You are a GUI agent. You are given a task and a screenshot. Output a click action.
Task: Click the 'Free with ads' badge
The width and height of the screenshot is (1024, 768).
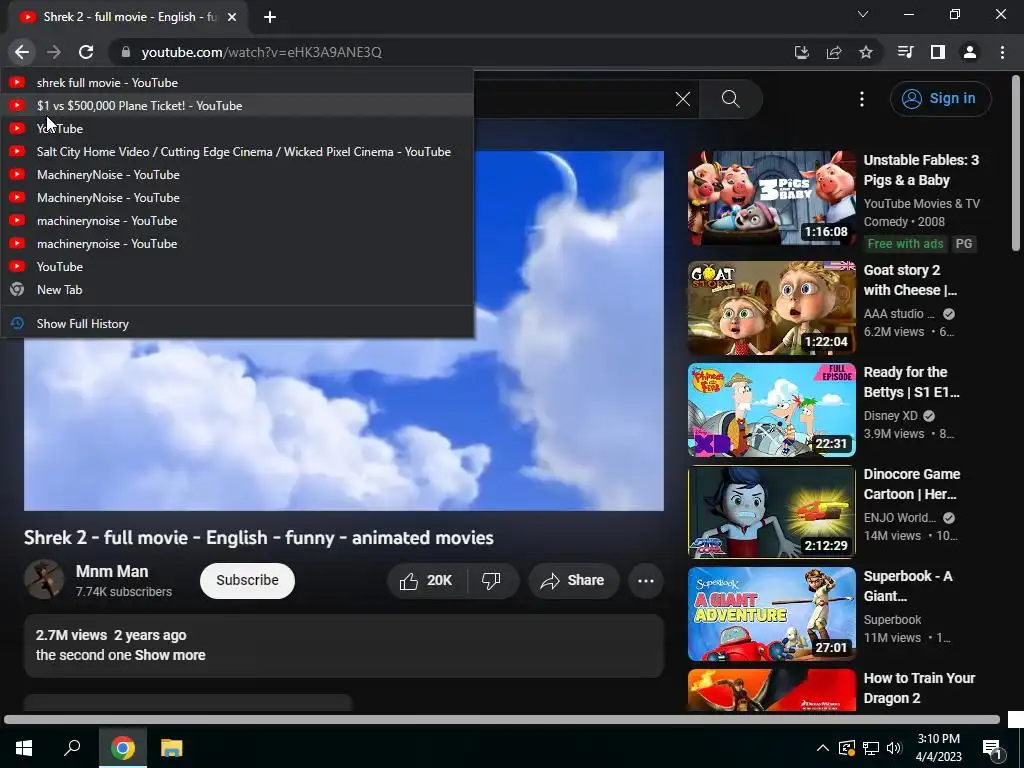[905, 244]
